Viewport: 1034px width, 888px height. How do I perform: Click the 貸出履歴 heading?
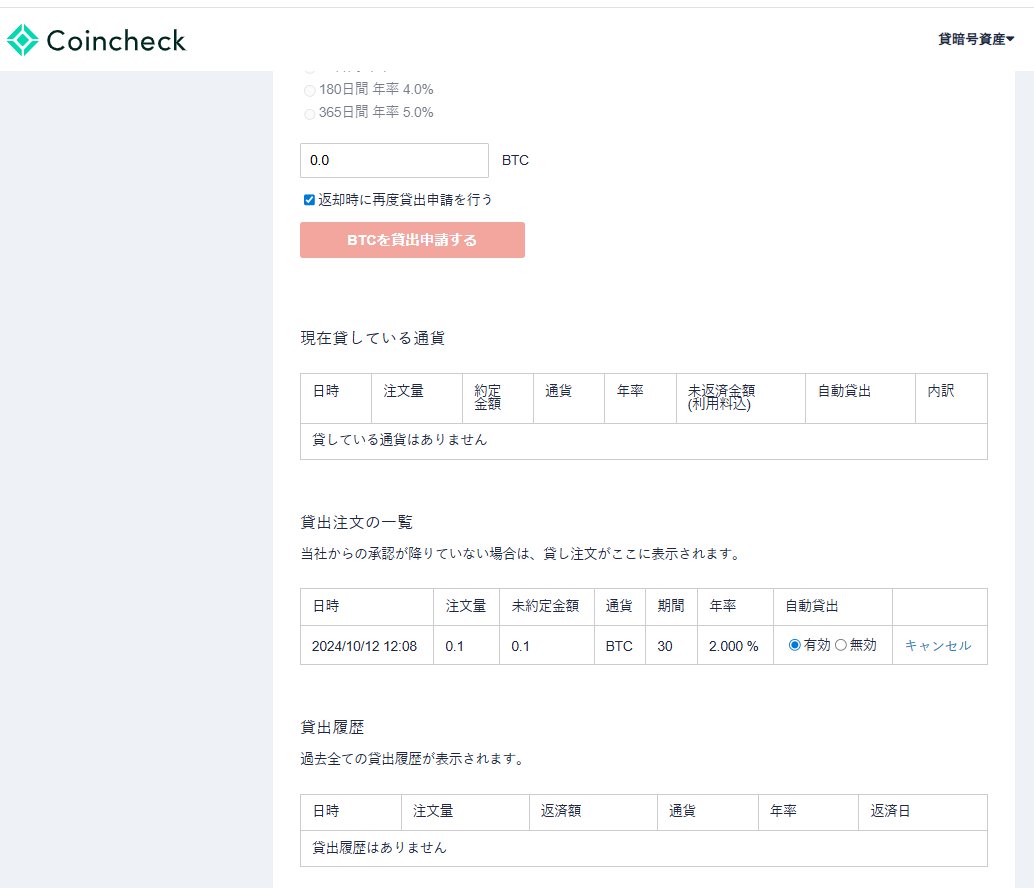(x=332, y=727)
